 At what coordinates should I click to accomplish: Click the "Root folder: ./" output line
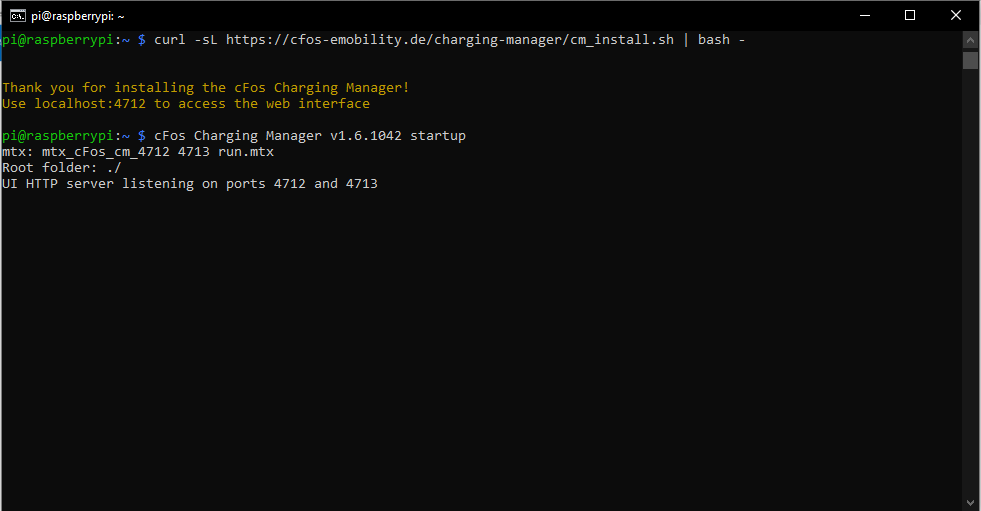pyautogui.click(x=62, y=168)
